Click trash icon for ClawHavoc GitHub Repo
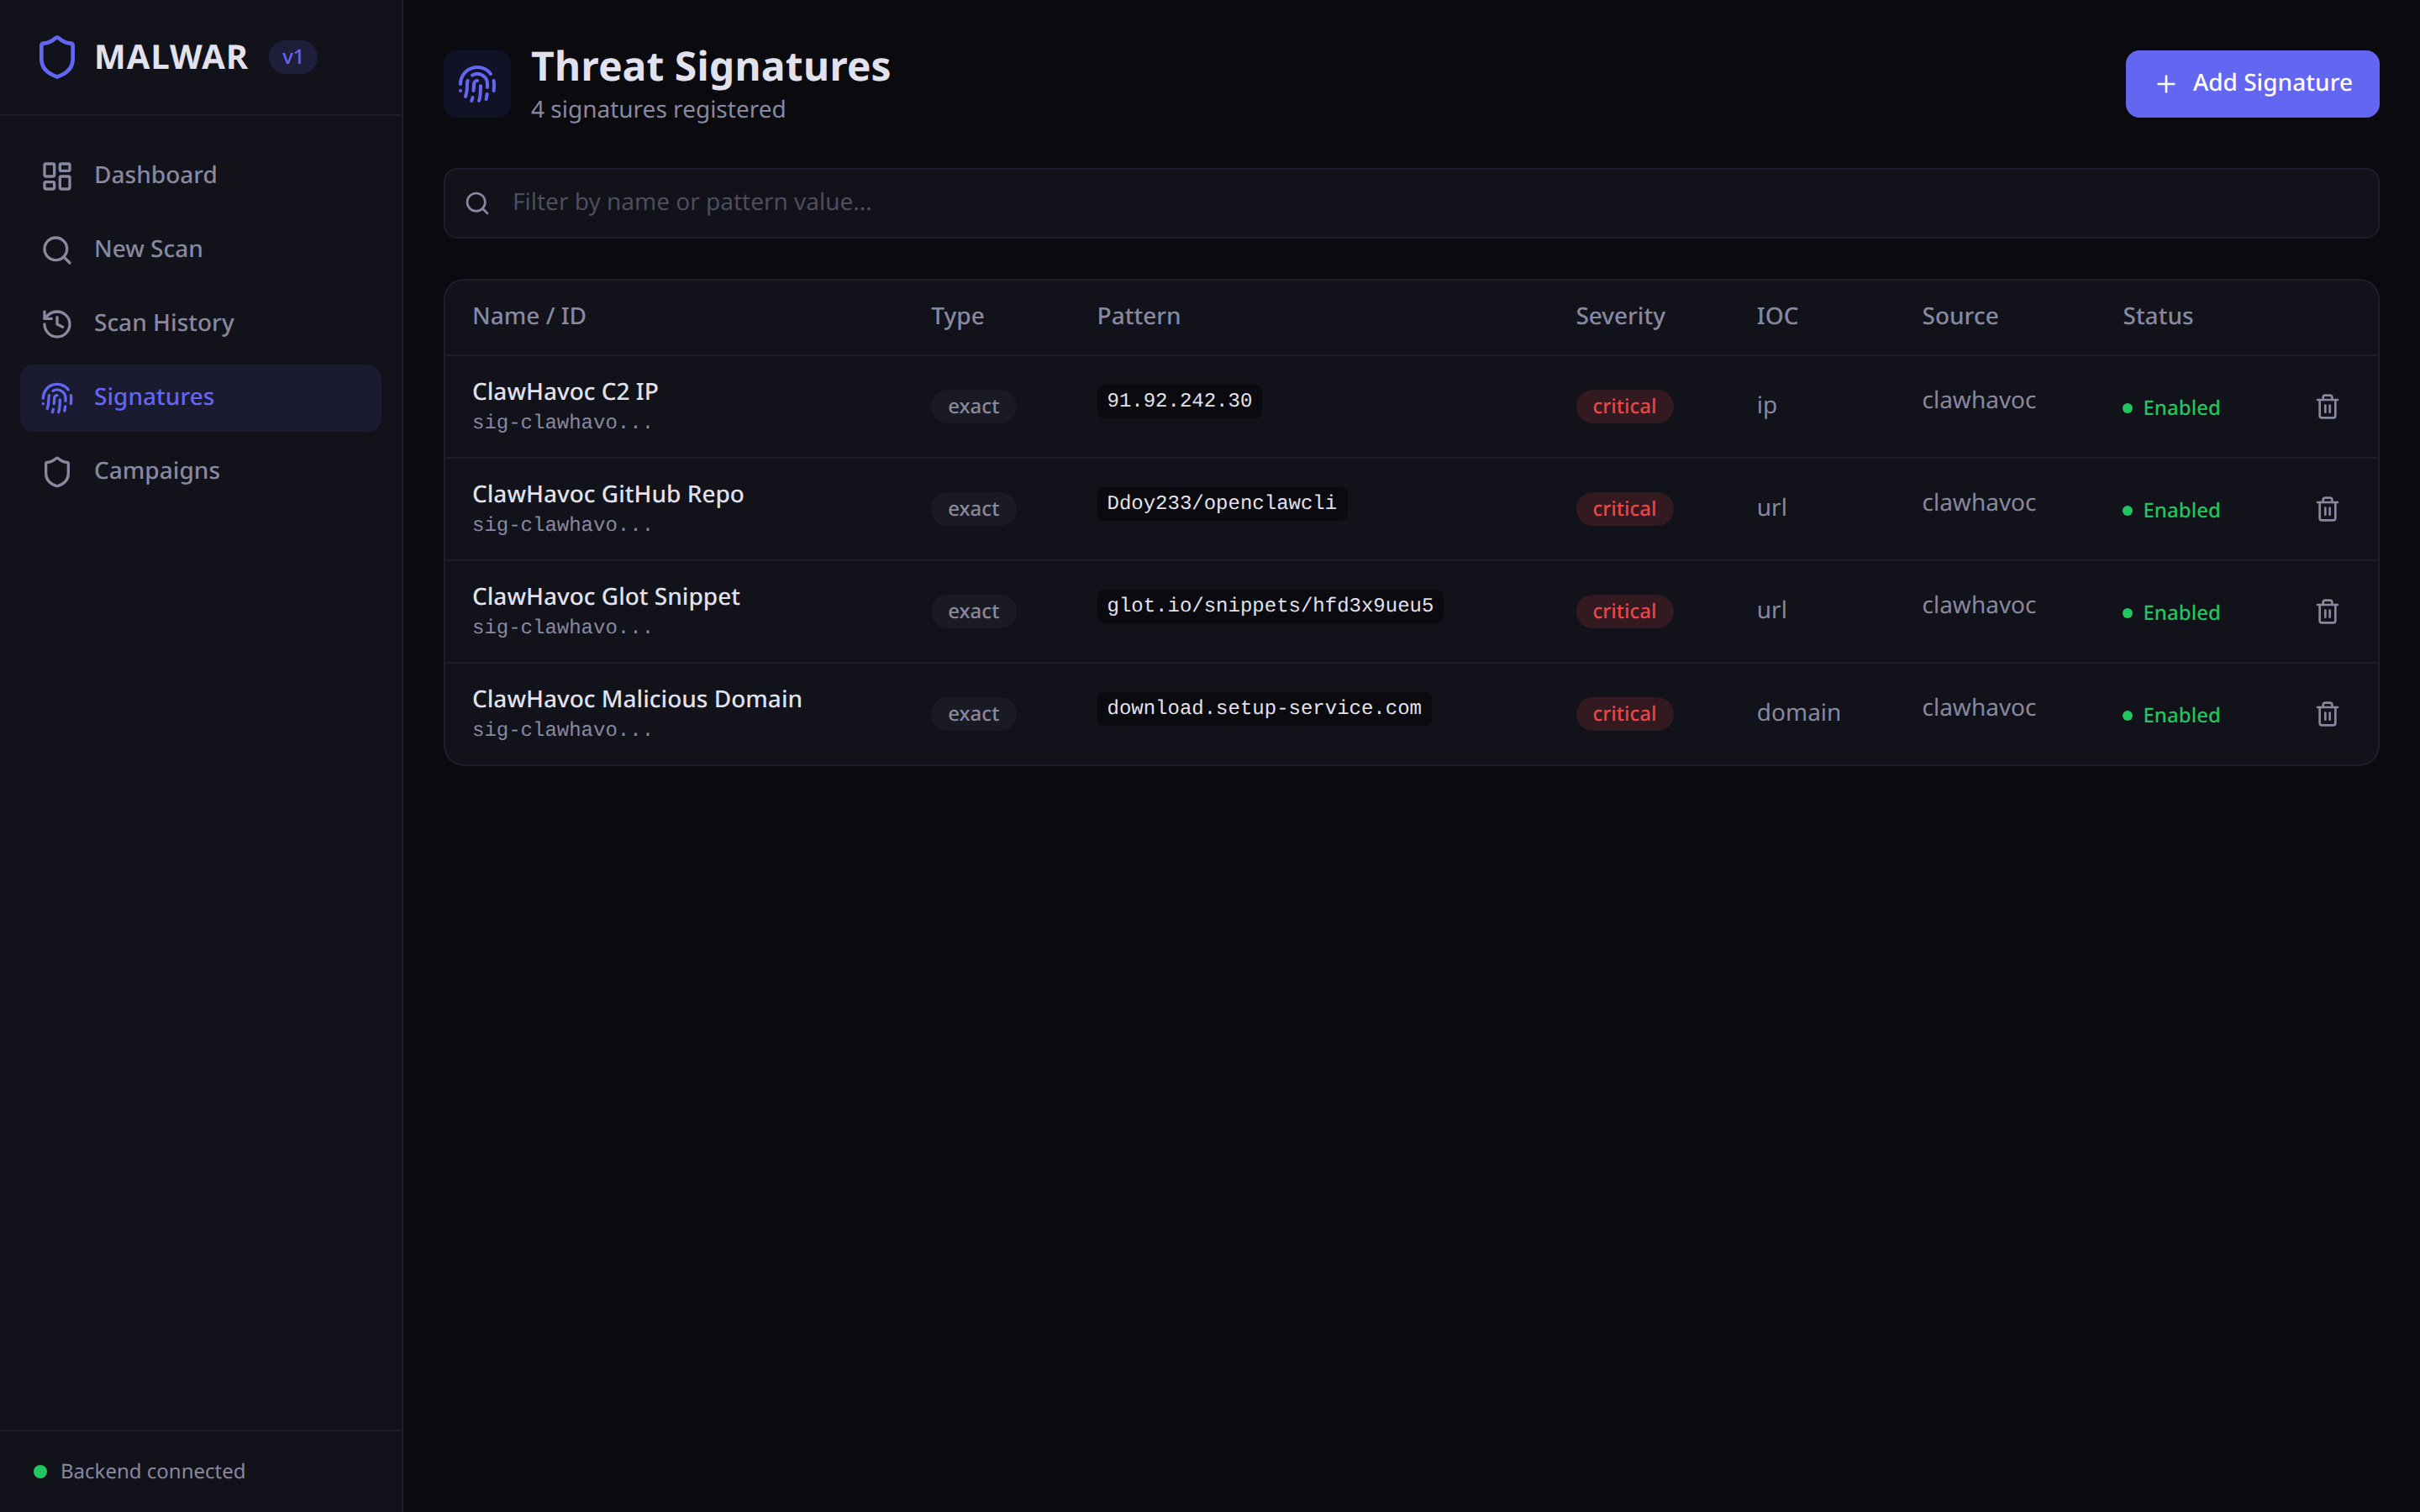This screenshot has width=2420, height=1512. pyautogui.click(x=2327, y=509)
